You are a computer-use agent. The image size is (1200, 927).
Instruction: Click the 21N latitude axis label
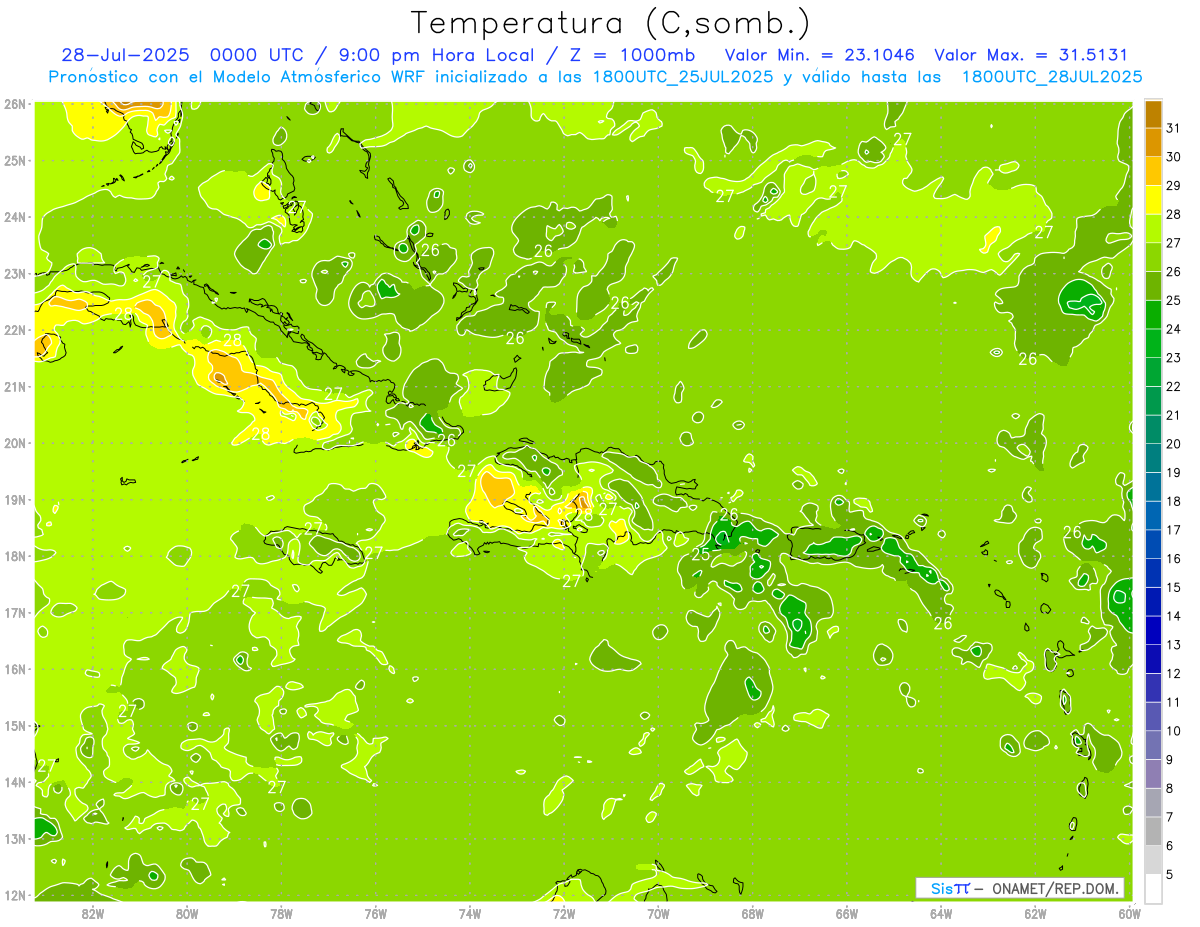point(15,386)
